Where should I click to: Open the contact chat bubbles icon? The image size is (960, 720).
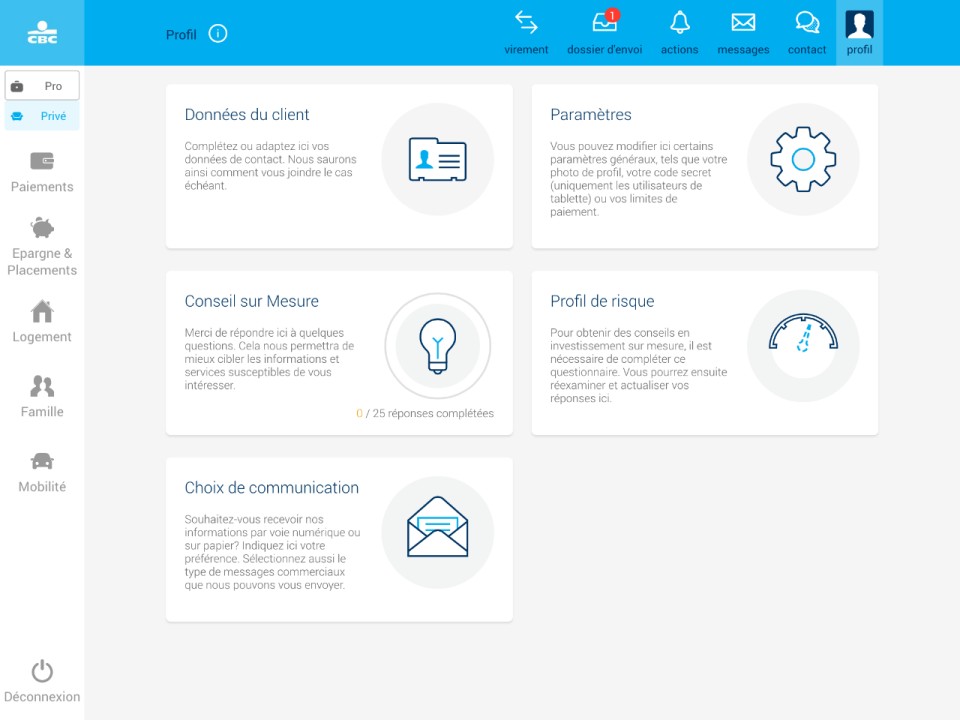pos(807,32)
